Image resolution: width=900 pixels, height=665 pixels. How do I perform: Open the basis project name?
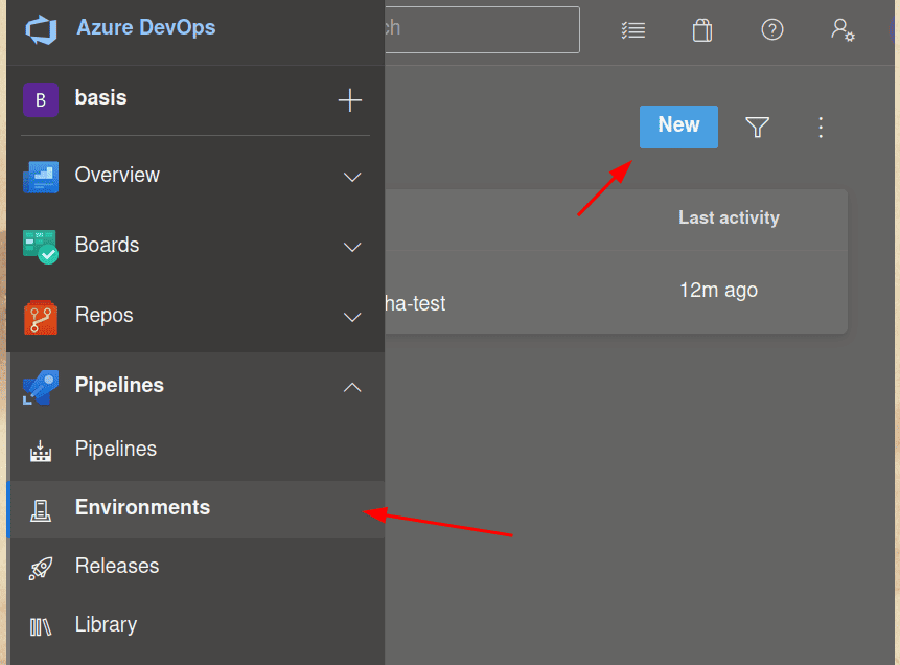click(x=100, y=98)
